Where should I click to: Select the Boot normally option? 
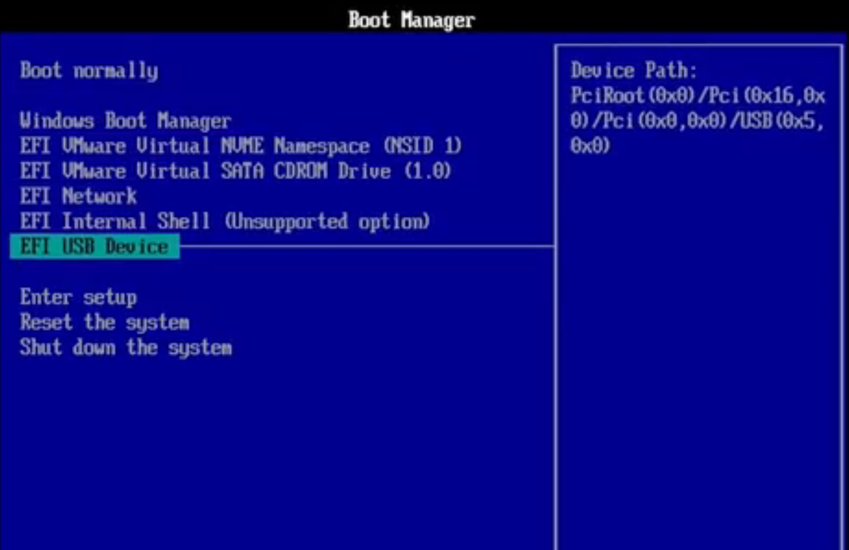pyautogui.click(x=89, y=71)
